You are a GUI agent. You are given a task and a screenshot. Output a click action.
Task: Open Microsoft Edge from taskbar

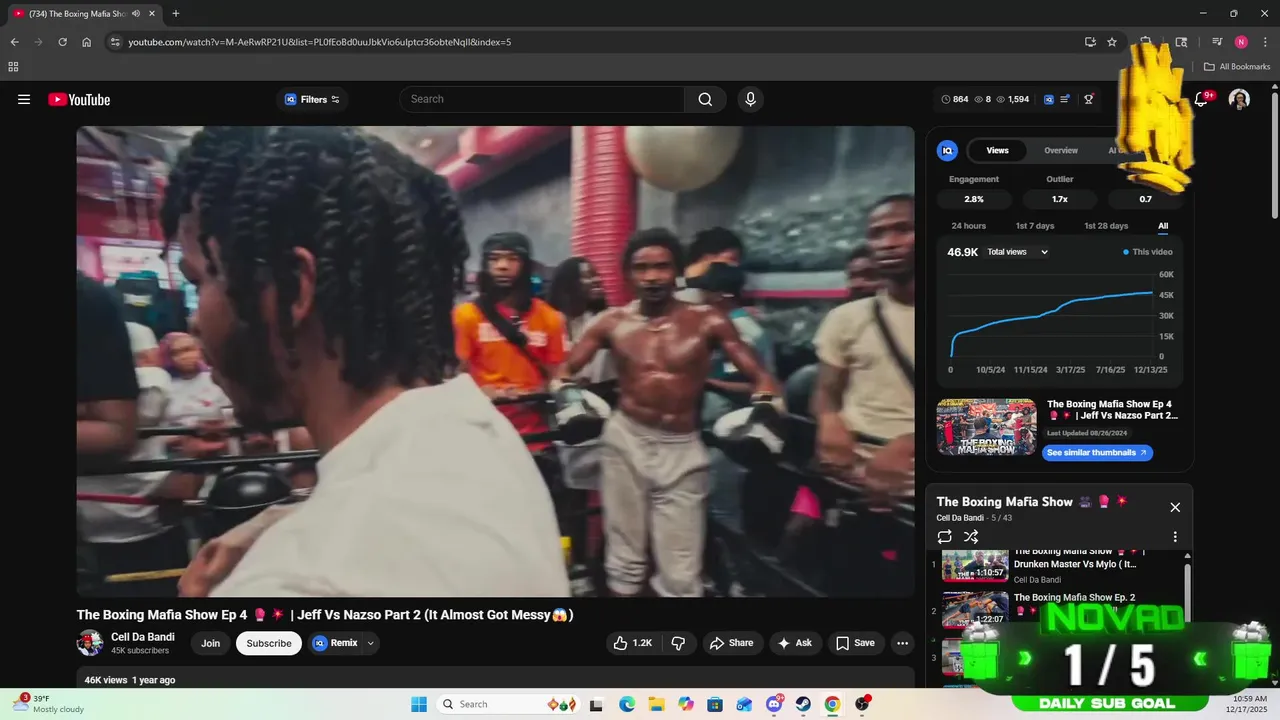(627, 704)
